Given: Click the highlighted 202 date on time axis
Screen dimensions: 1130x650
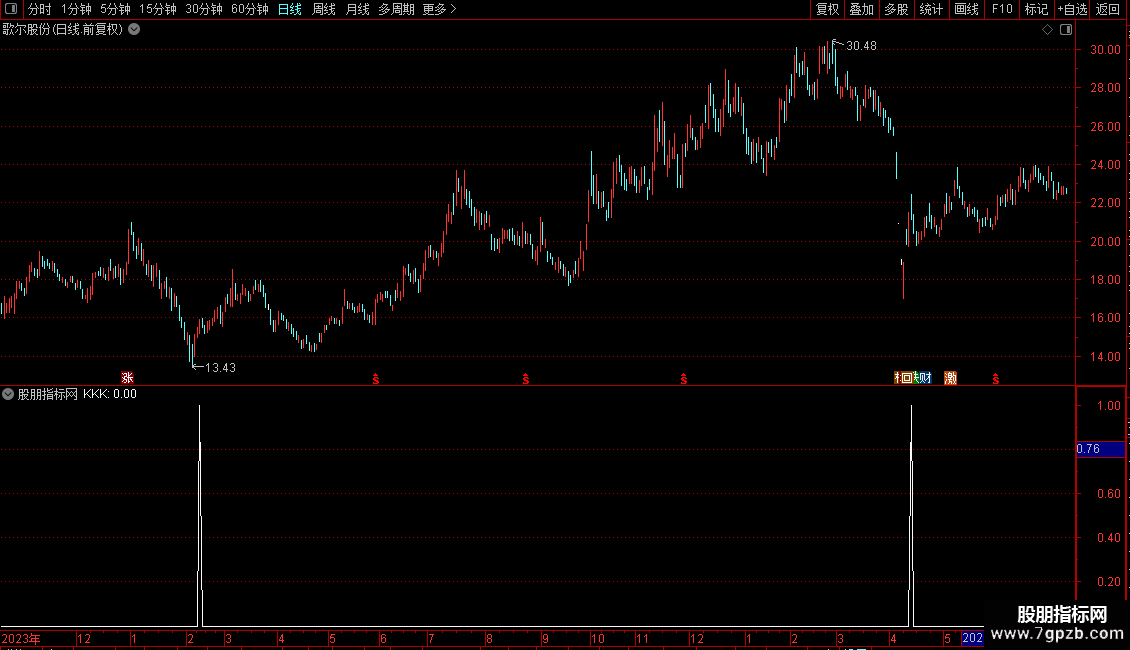Looking at the screenshot, I should pyautogui.click(x=972, y=638).
